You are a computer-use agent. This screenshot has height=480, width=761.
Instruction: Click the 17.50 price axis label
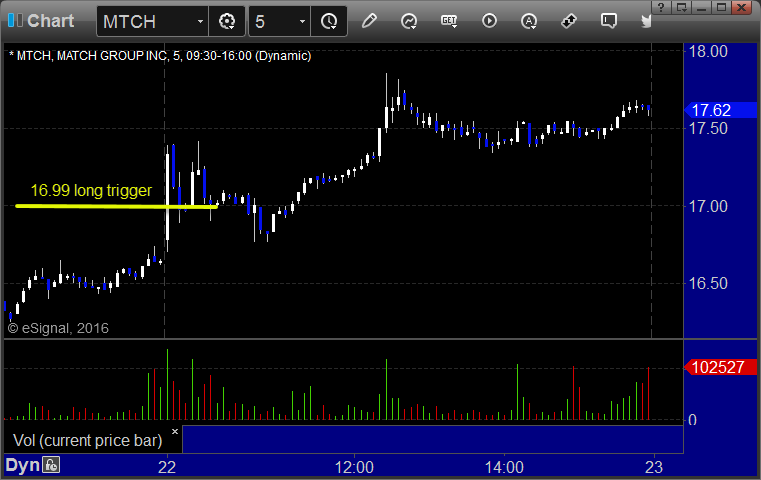pos(709,129)
